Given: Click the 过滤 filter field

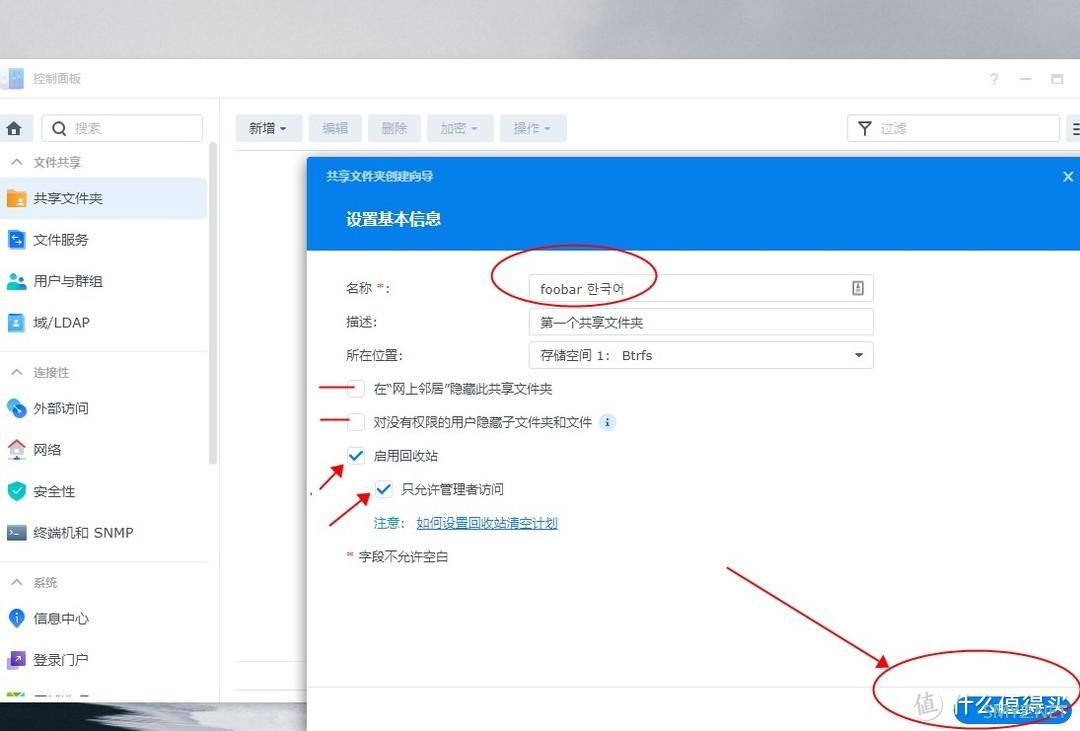Looking at the screenshot, I should [953, 128].
